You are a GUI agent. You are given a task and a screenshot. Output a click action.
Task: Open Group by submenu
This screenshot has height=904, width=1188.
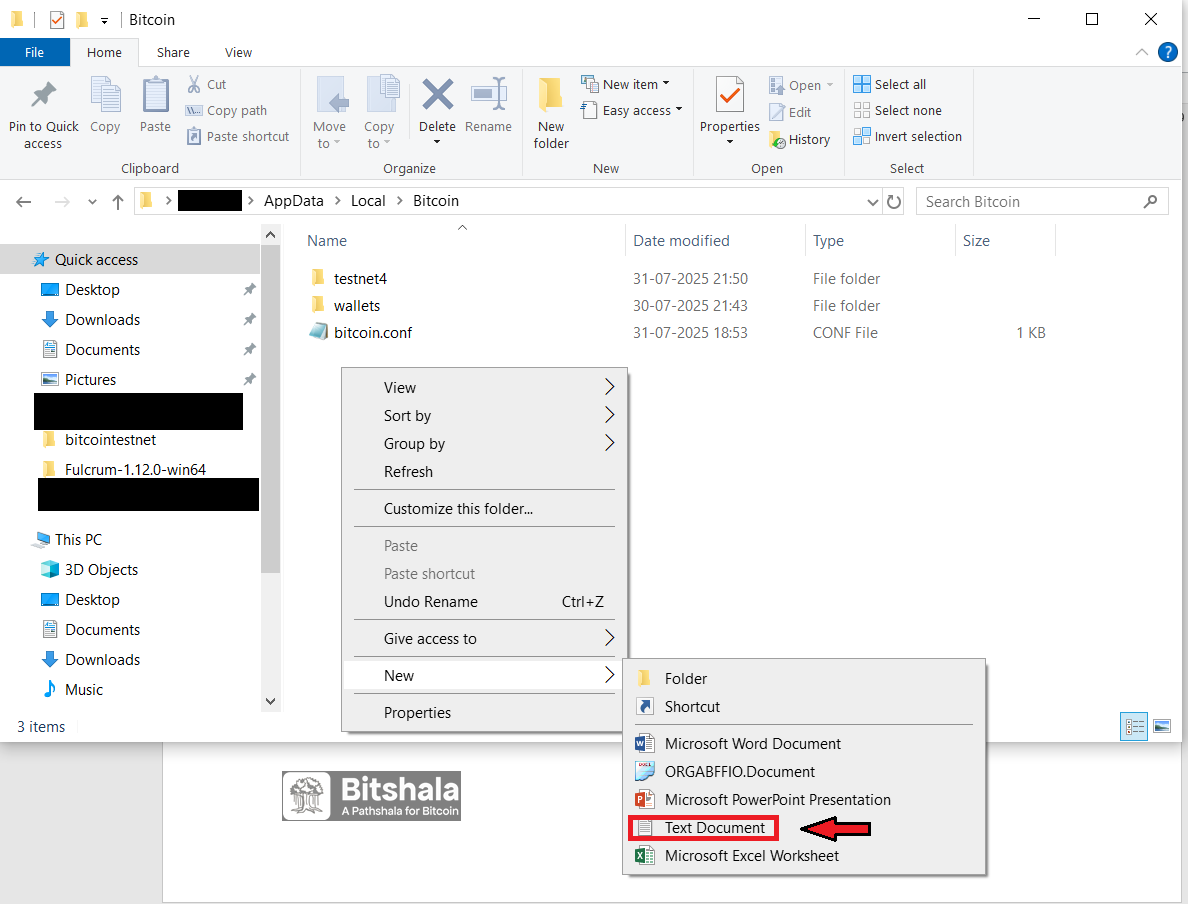(485, 444)
